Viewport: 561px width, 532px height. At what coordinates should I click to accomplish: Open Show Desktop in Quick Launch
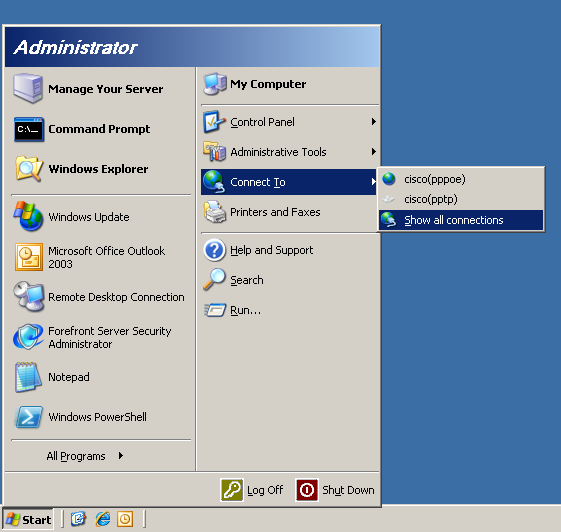click(78, 519)
